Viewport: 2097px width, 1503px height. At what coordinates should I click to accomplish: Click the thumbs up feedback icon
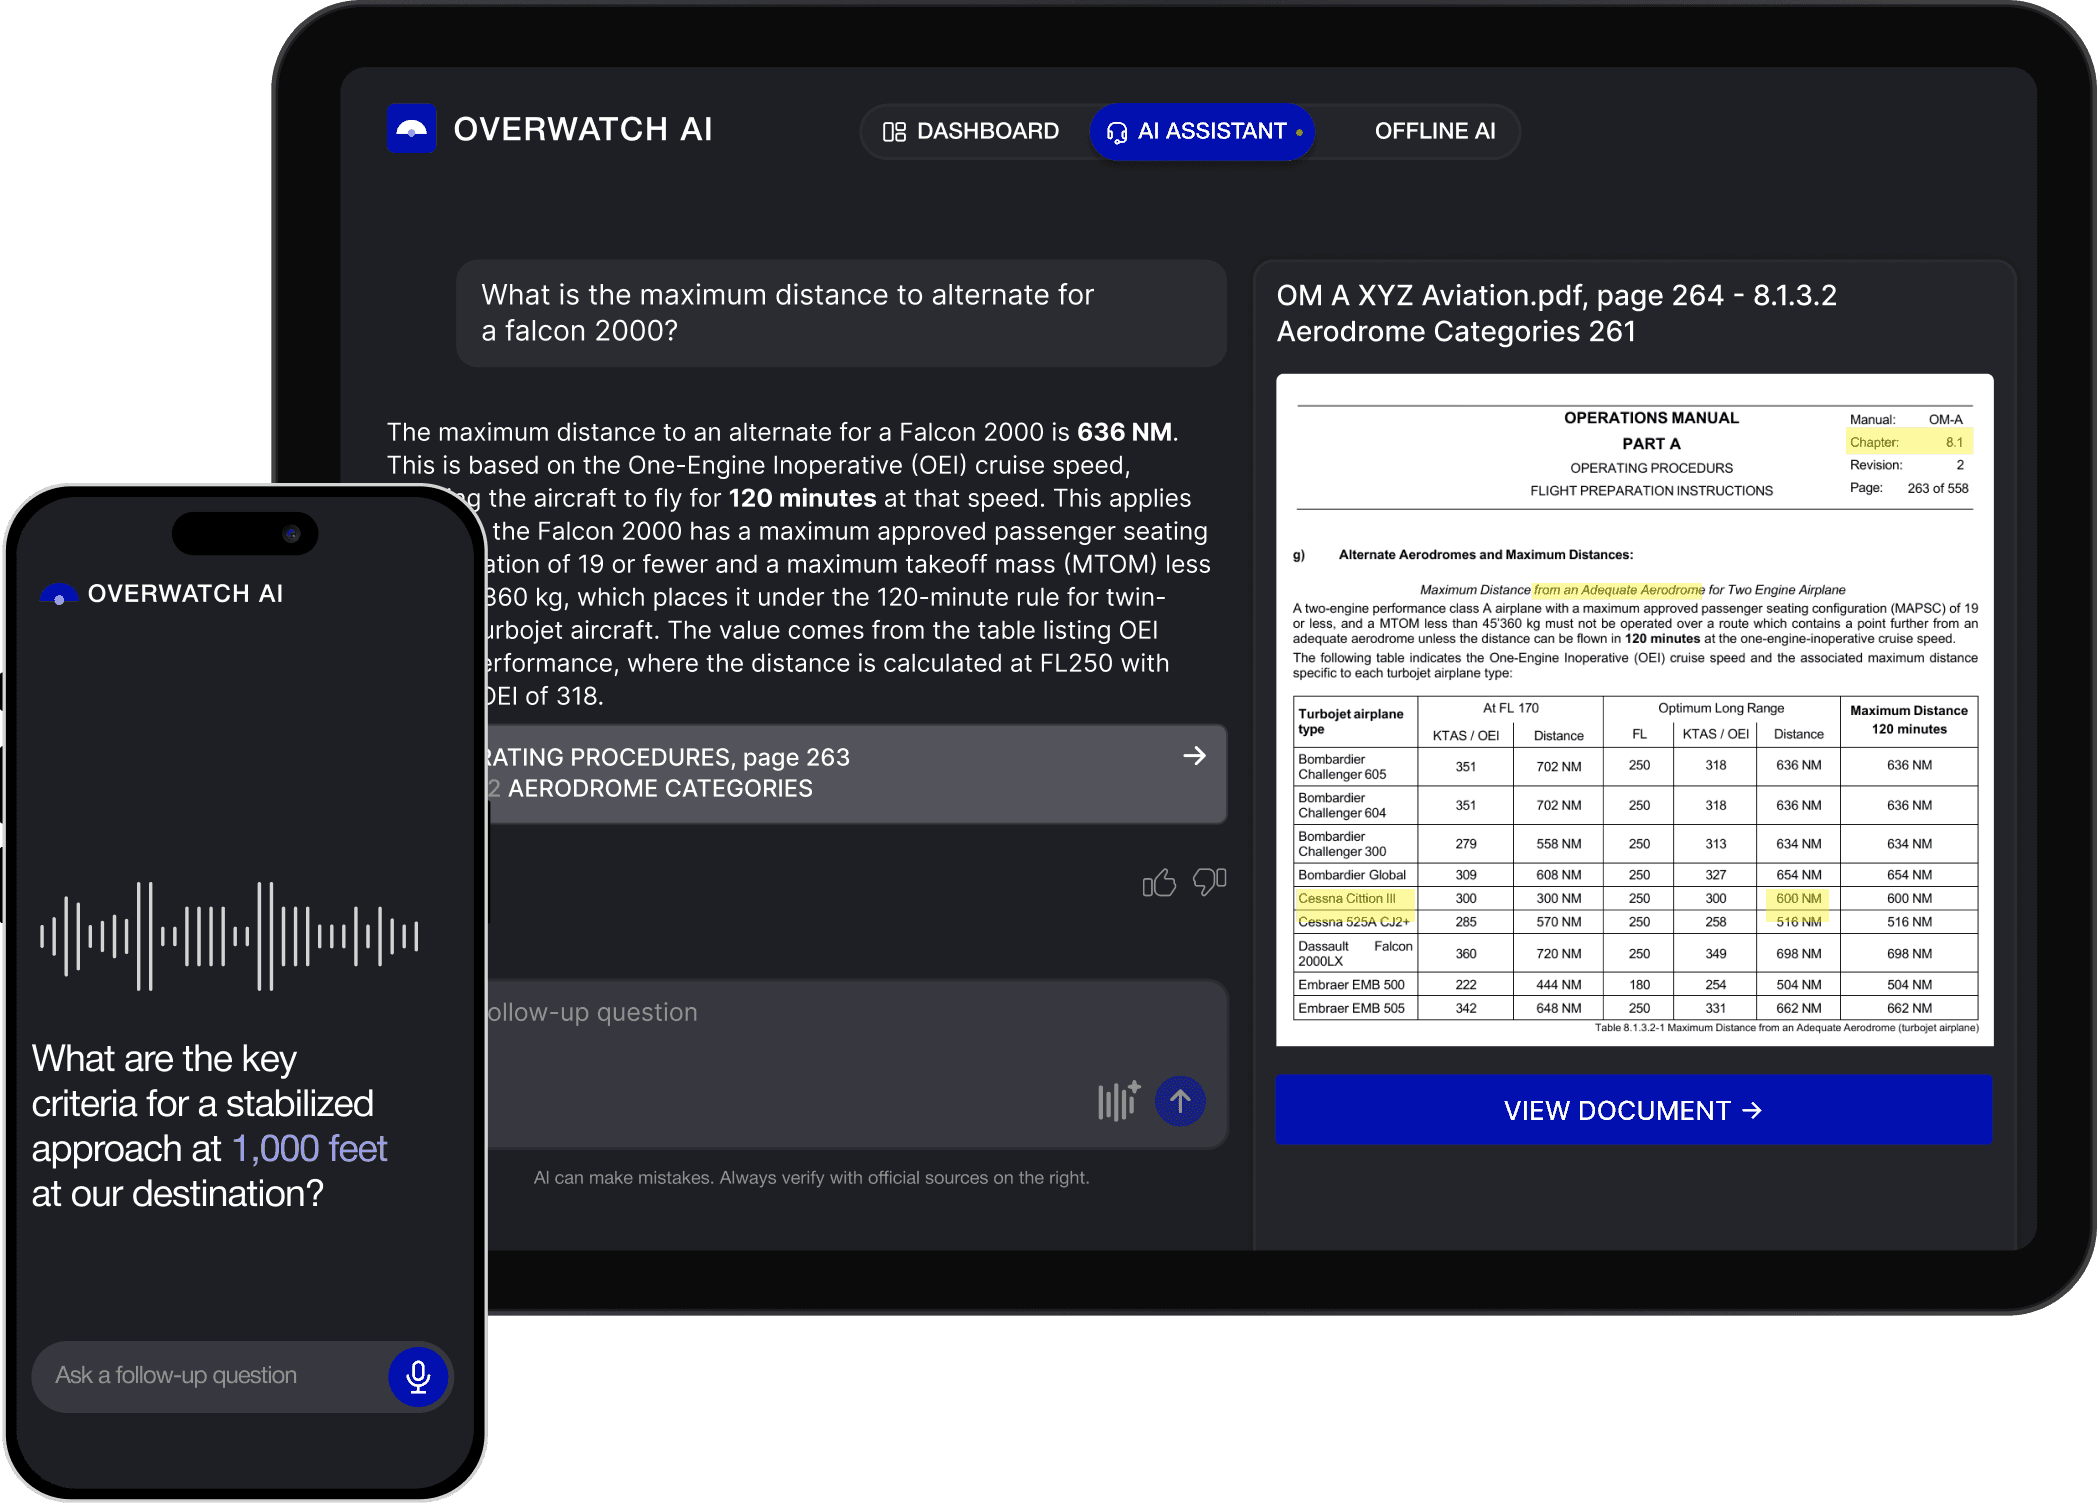(1159, 883)
